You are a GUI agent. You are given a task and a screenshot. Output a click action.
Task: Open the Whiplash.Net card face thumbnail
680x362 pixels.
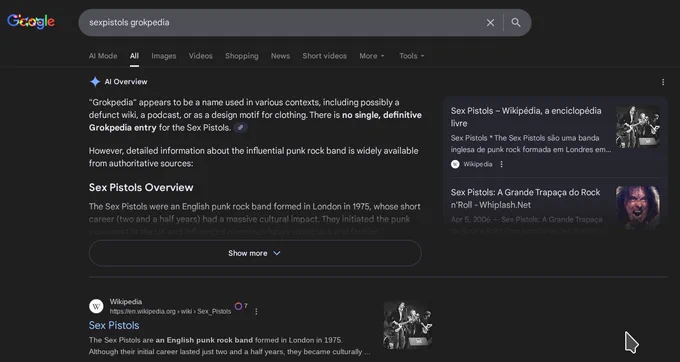click(x=638, y=208)
